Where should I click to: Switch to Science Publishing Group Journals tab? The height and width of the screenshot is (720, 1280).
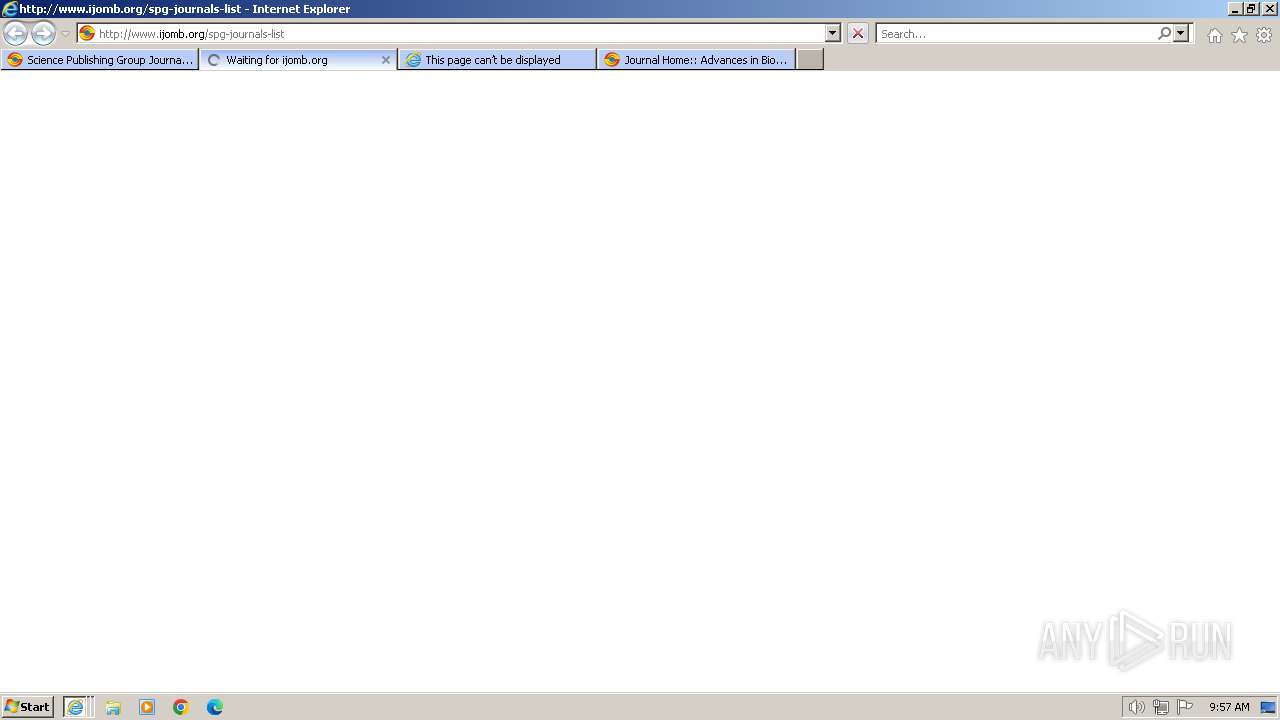coord(99,60)
